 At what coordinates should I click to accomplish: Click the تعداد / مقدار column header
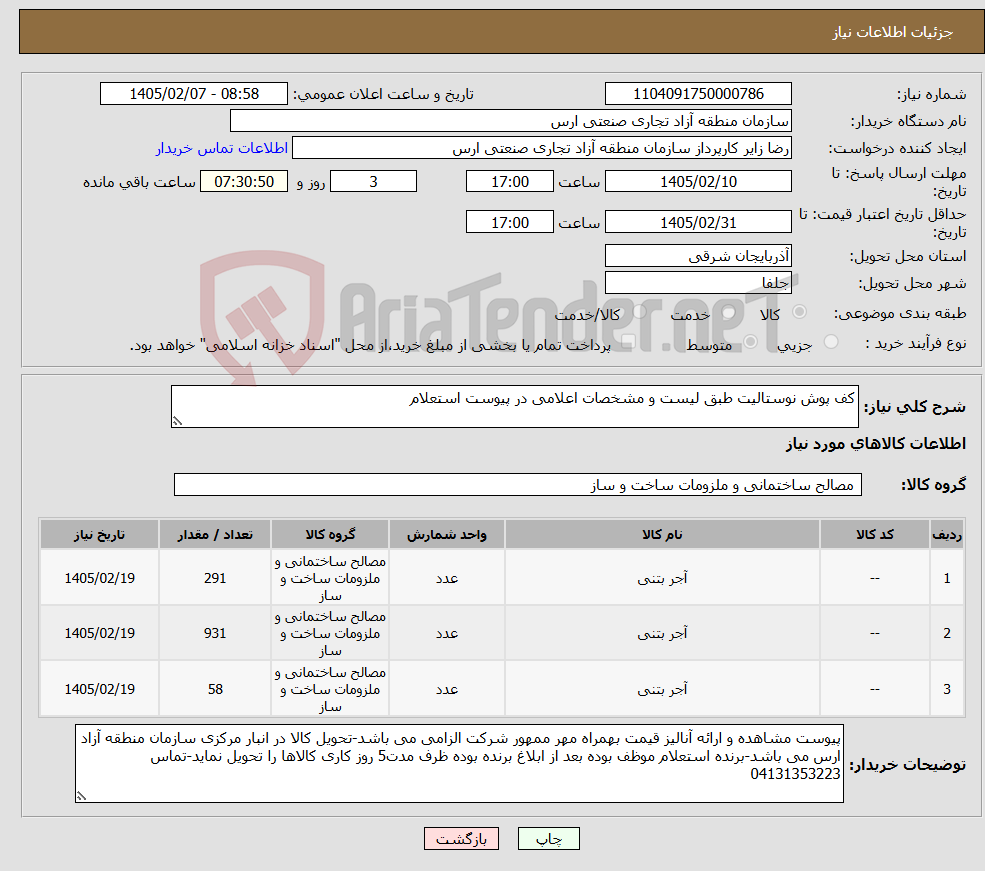click(215, 534)
